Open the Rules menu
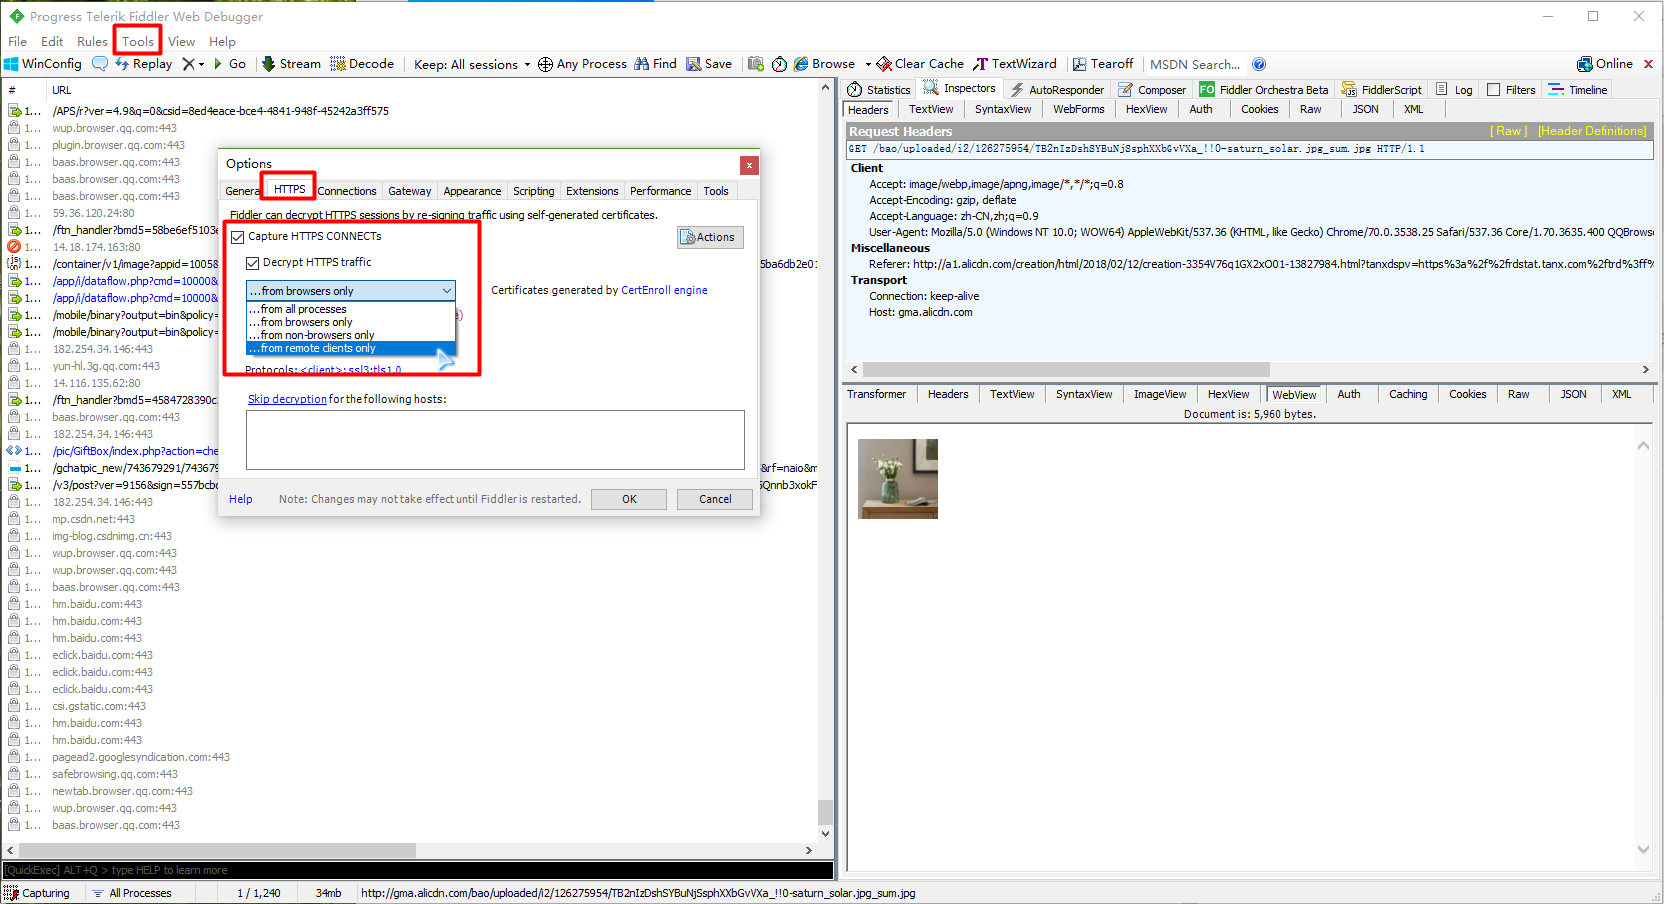This screenshot has height=904, width=1664. click(x=92, y=41)
